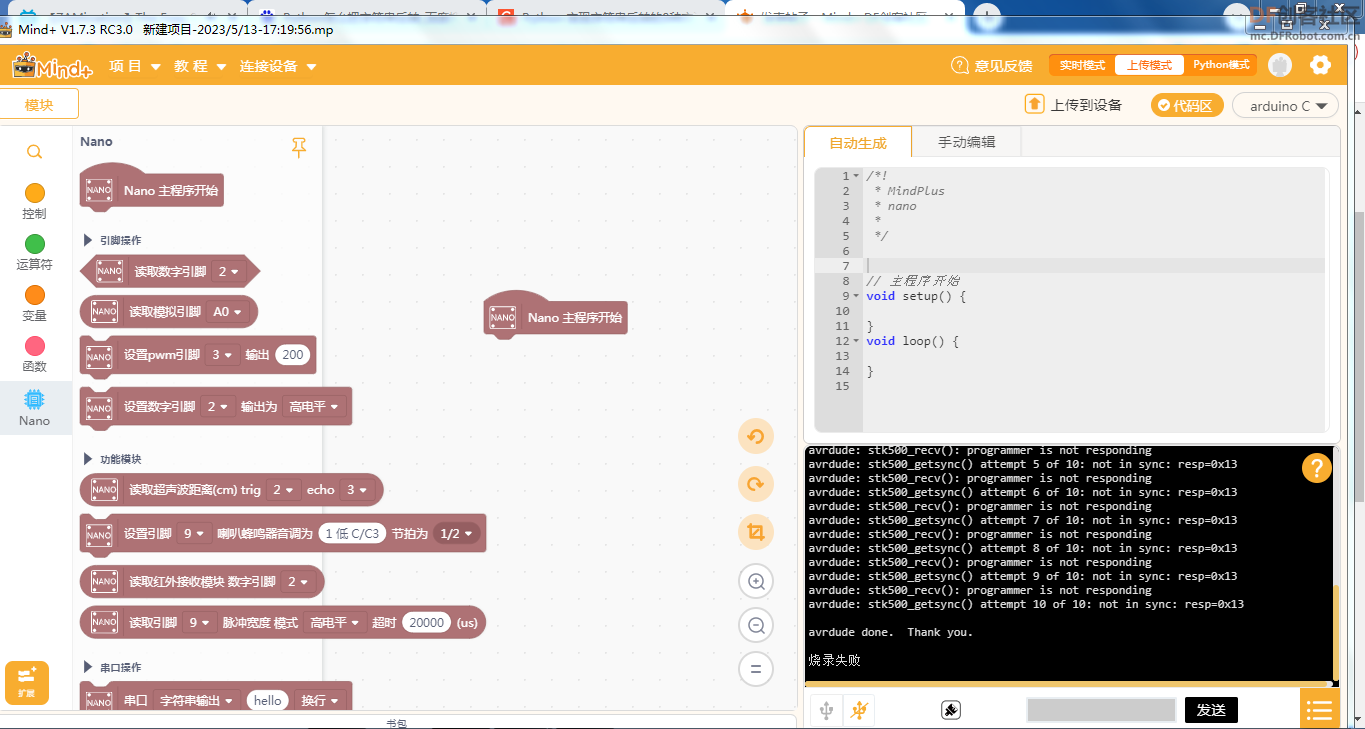Open the 高电平 dropdown on 设置数字引脚 block

tap(314, 407)
